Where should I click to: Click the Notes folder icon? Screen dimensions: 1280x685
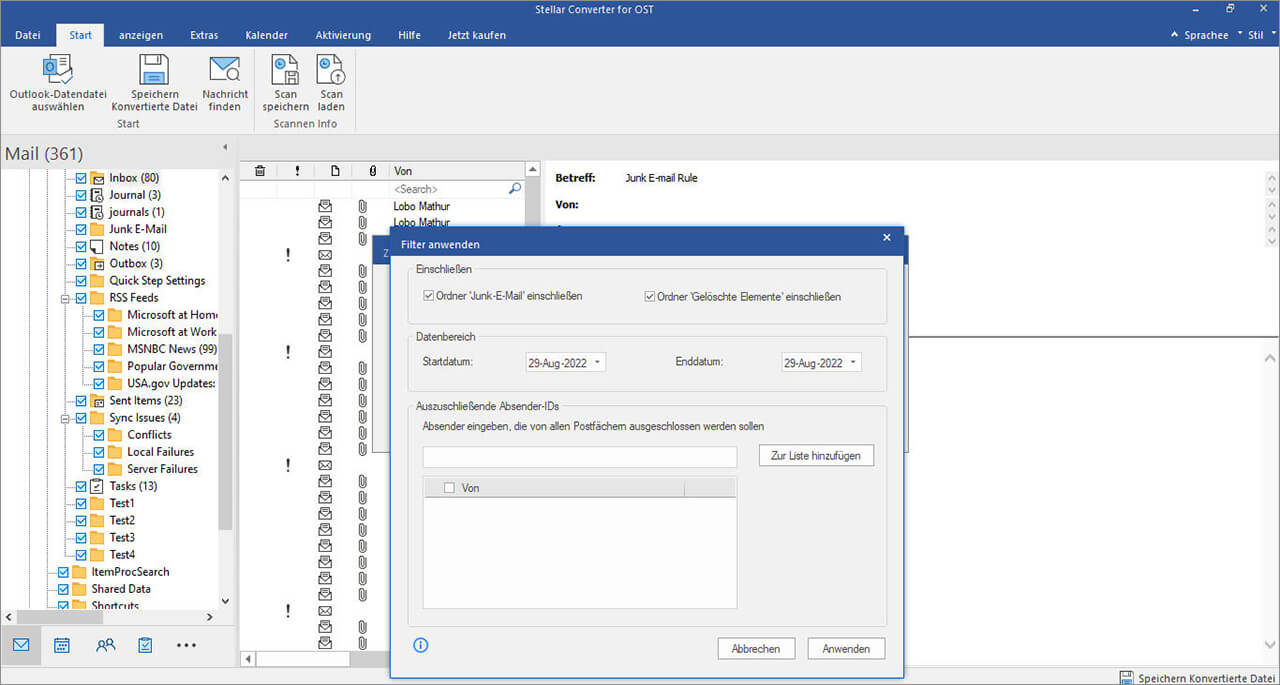[98, 246]
